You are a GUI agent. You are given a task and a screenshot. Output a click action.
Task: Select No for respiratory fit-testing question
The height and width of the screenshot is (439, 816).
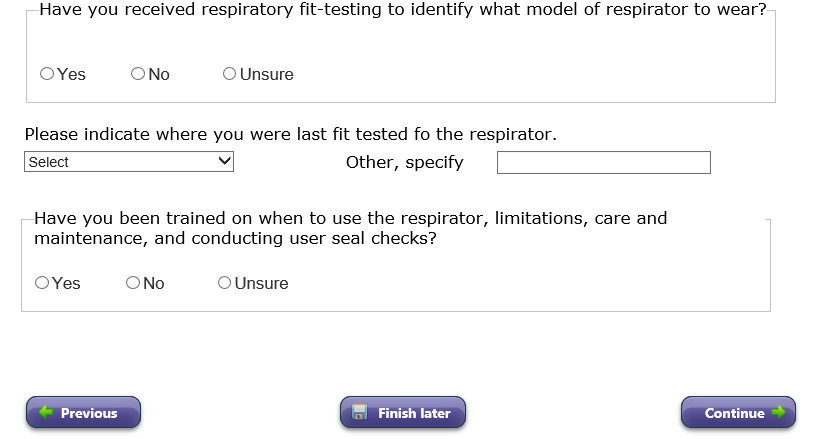pos(138,74)
